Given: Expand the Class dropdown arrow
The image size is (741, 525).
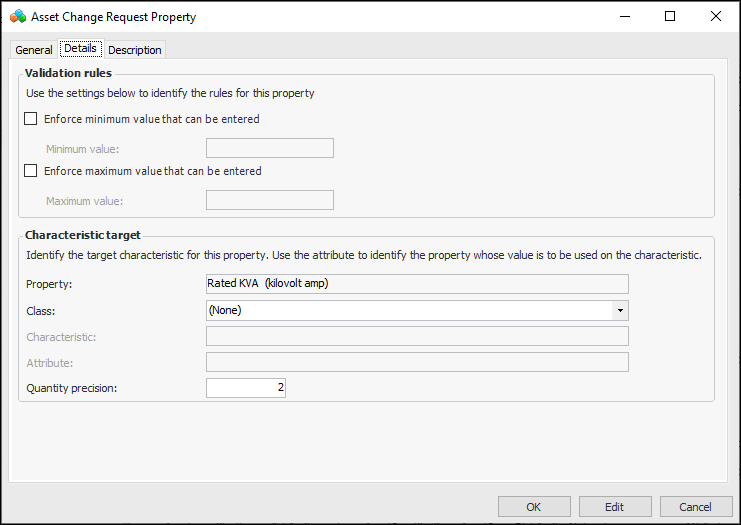Looking at the screenshot, I should click(x=620, y=310).
